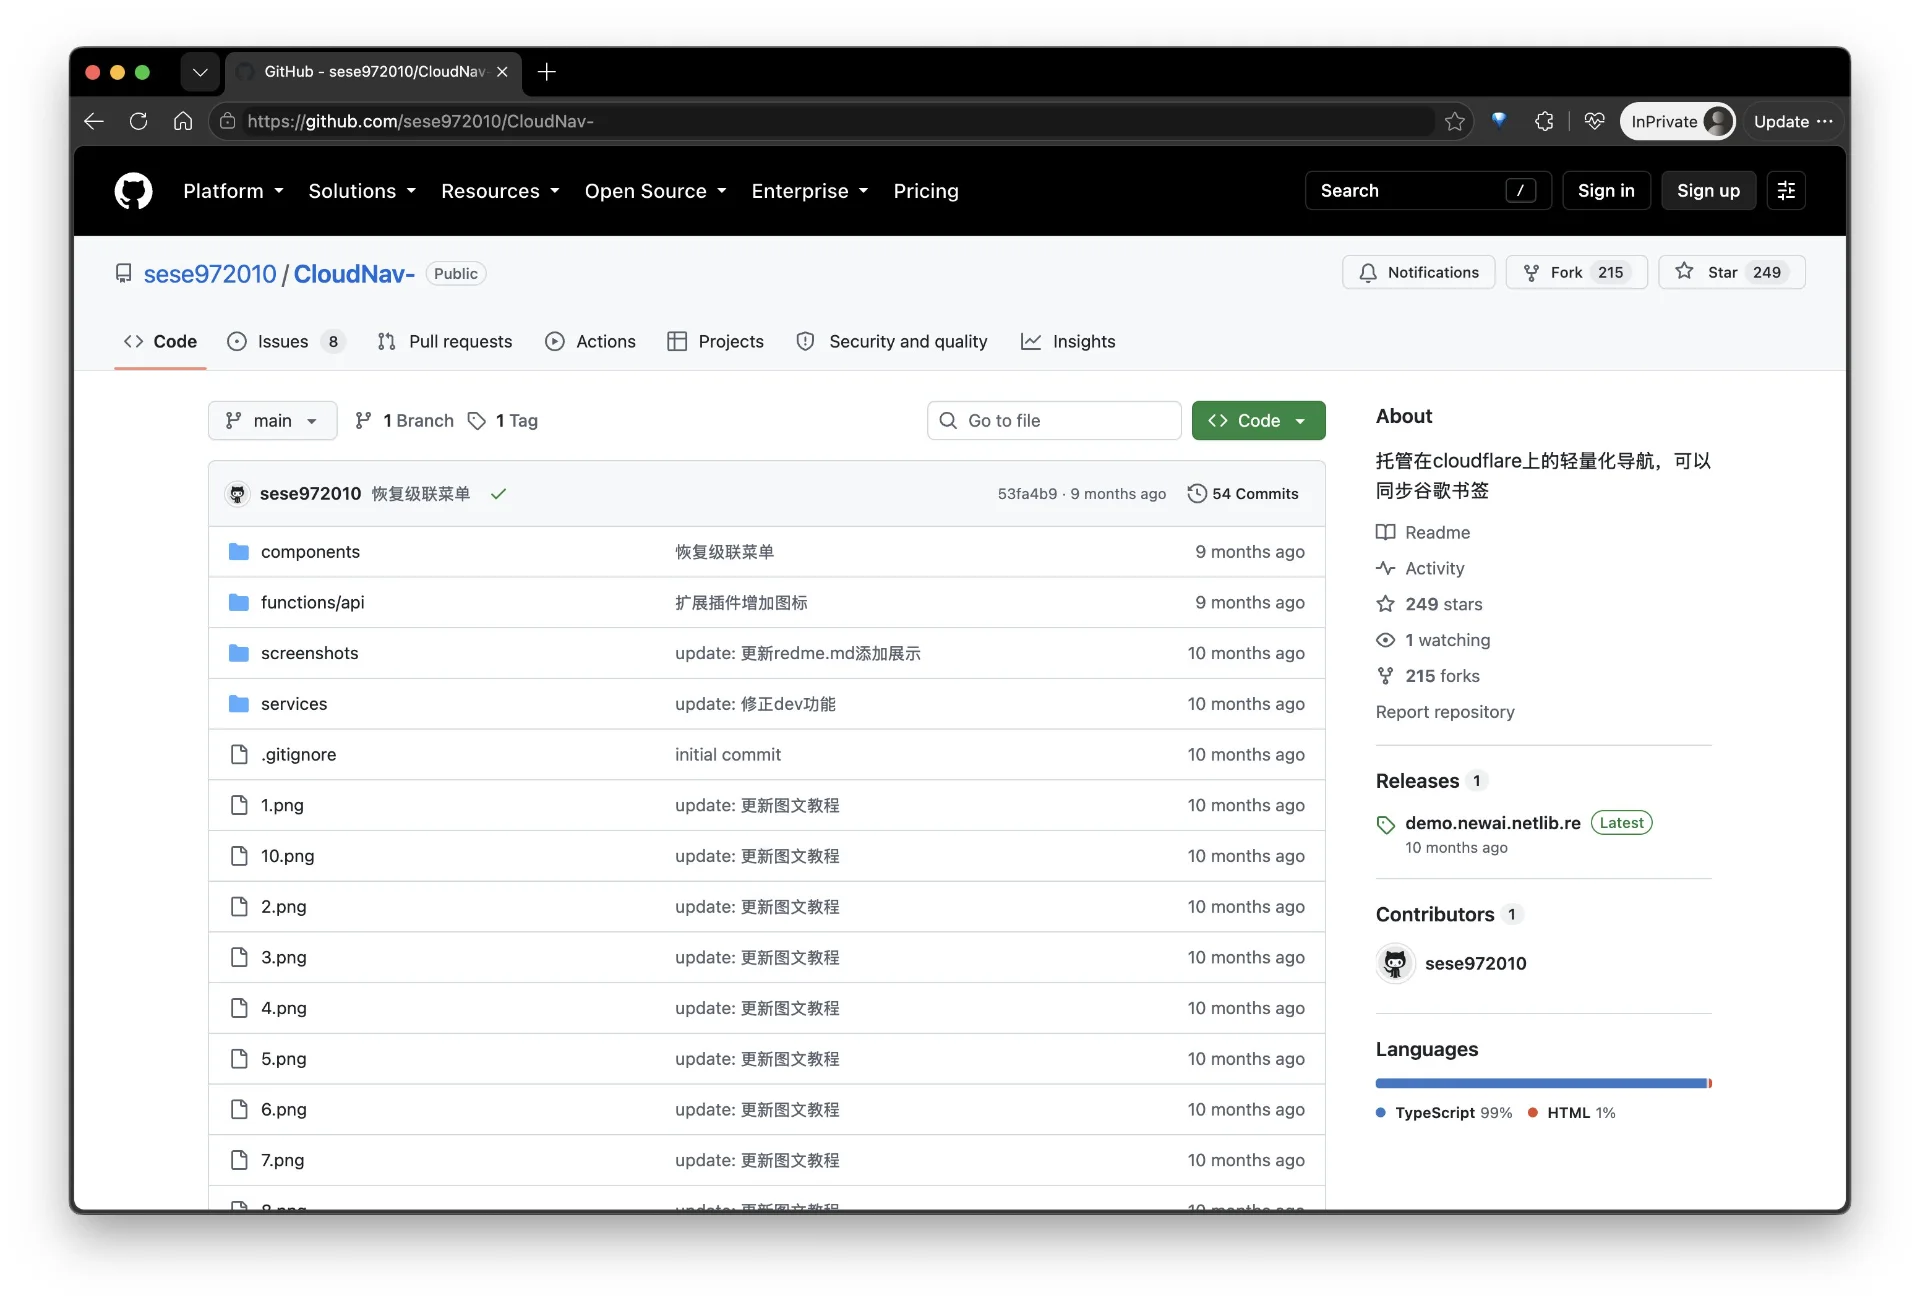Image resolution: width=1920 pixels, height=1306 pixels.
Task: Select the Code tab
Action: click(x=160, y=342)
